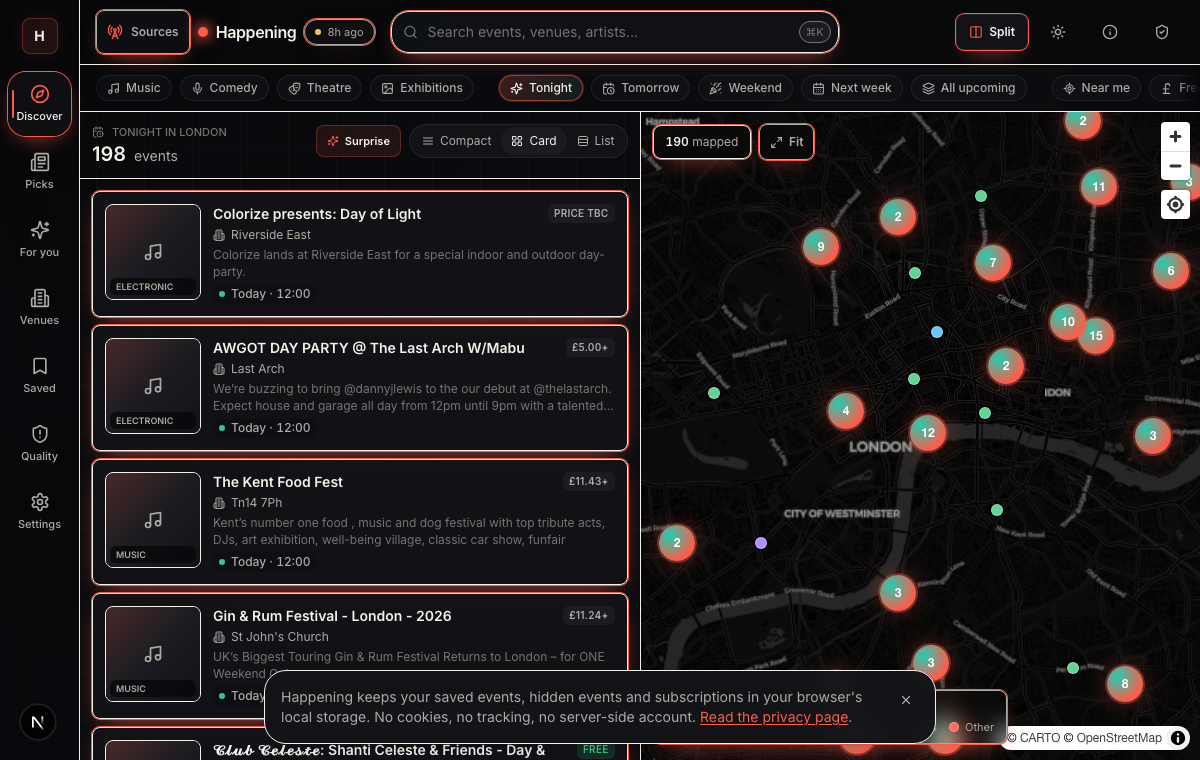Follow the Read the privacy page link
This screenshot has width=1200, height=760.
(774, 717)
